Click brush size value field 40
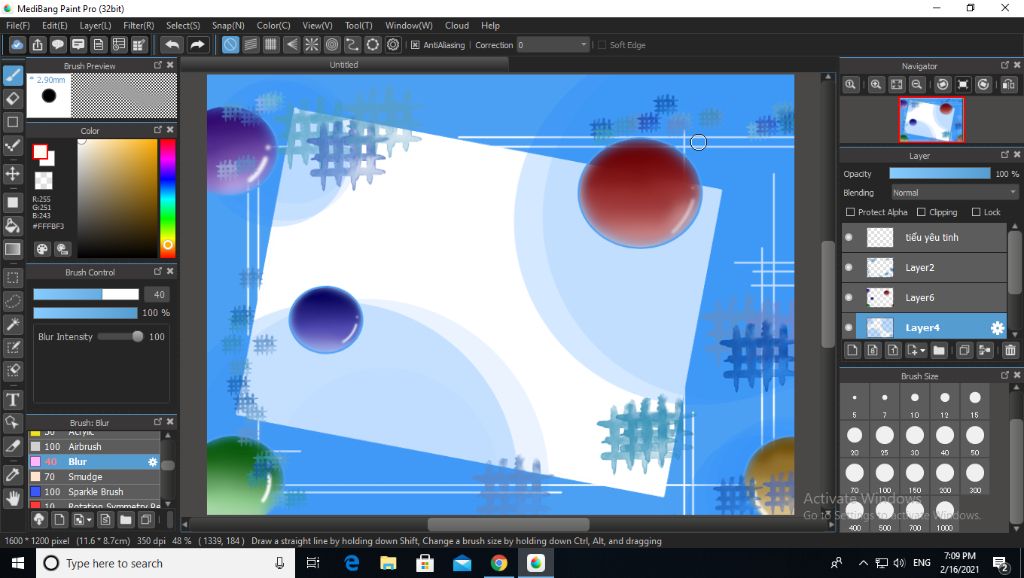 coord(158,295)
